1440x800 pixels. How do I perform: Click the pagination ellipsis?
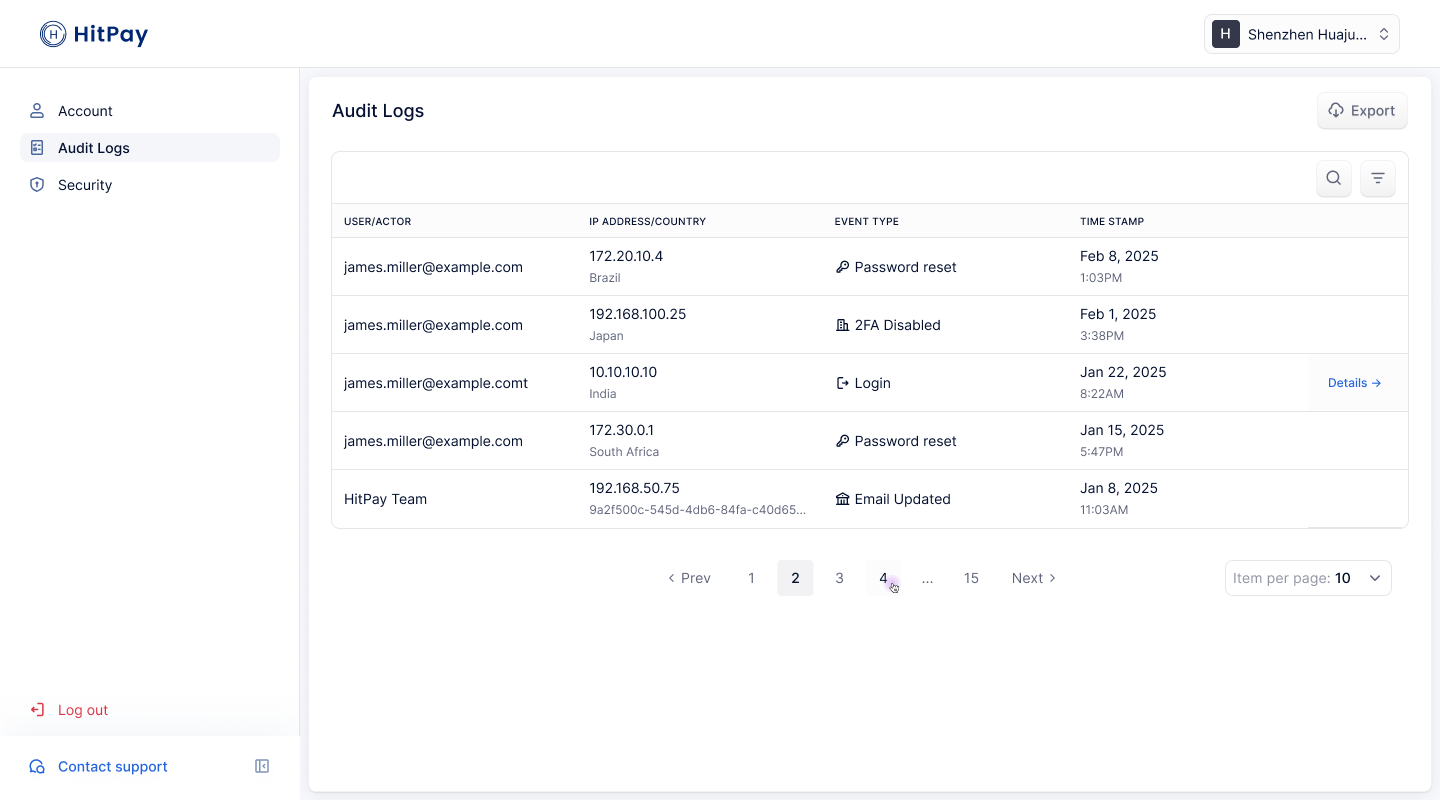(x=927, y=578)
